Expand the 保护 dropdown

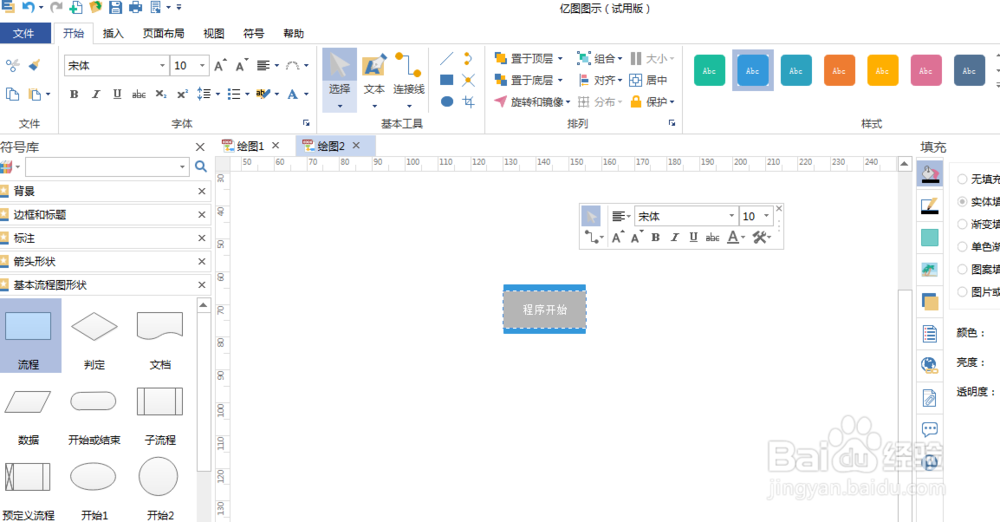pos(672,102)
